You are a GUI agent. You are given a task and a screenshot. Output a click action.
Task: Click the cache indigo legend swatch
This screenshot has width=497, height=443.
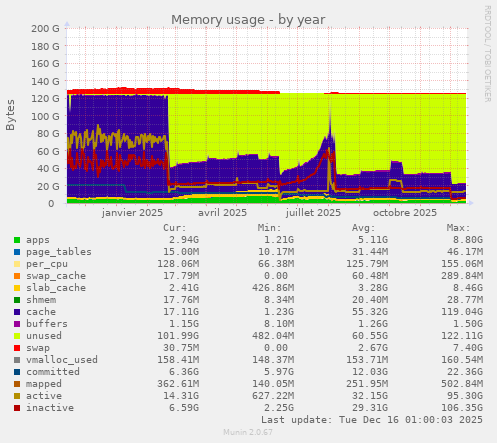click(x=17, y=312)
